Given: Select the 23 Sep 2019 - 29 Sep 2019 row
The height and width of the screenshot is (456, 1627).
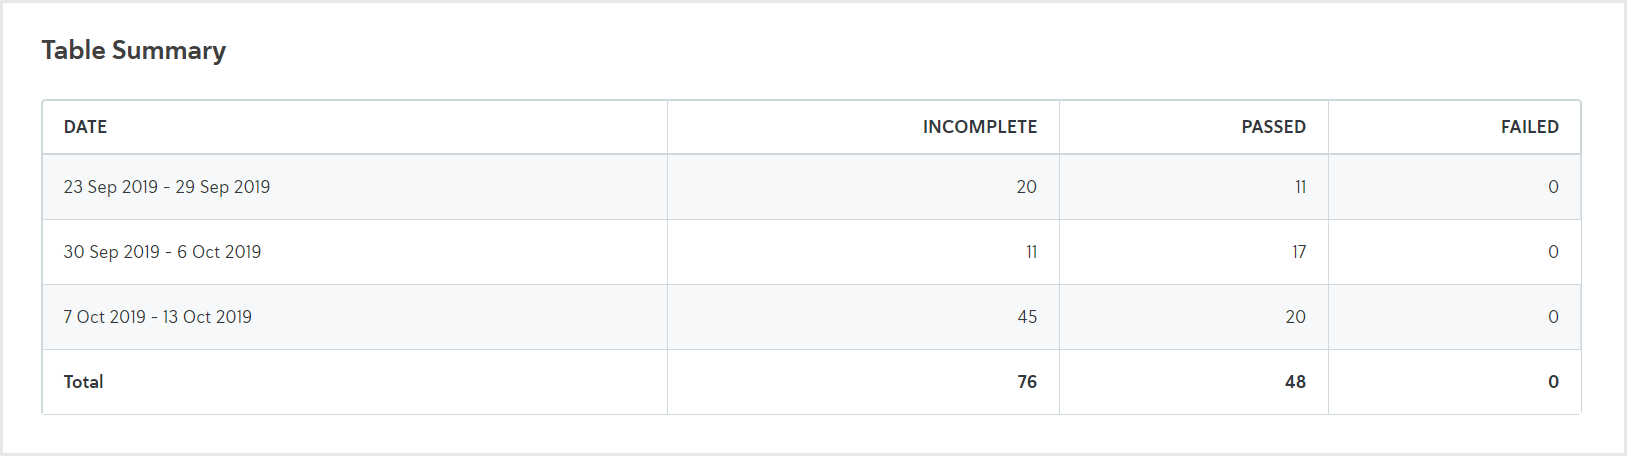Looking at the screenshot, I should [811, 187].
